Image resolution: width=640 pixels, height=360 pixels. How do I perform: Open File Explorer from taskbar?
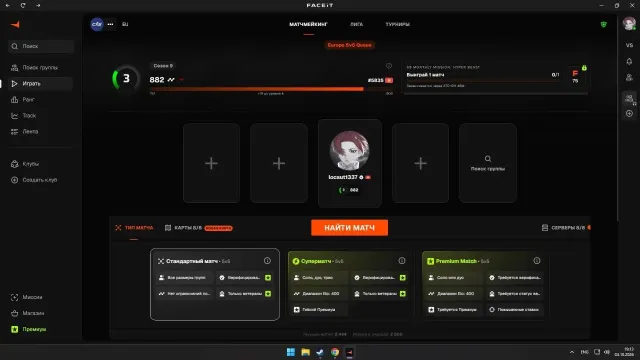(x=305, y=352)
